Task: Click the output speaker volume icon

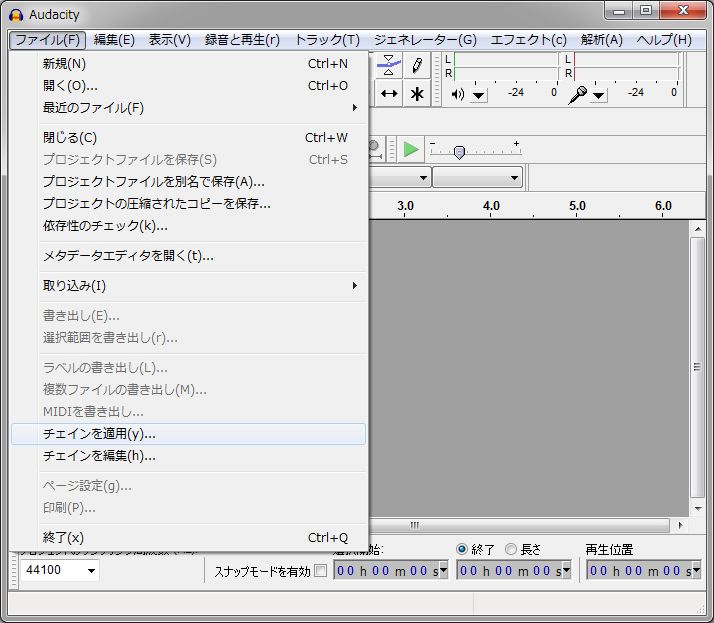Action: (458, 94)
